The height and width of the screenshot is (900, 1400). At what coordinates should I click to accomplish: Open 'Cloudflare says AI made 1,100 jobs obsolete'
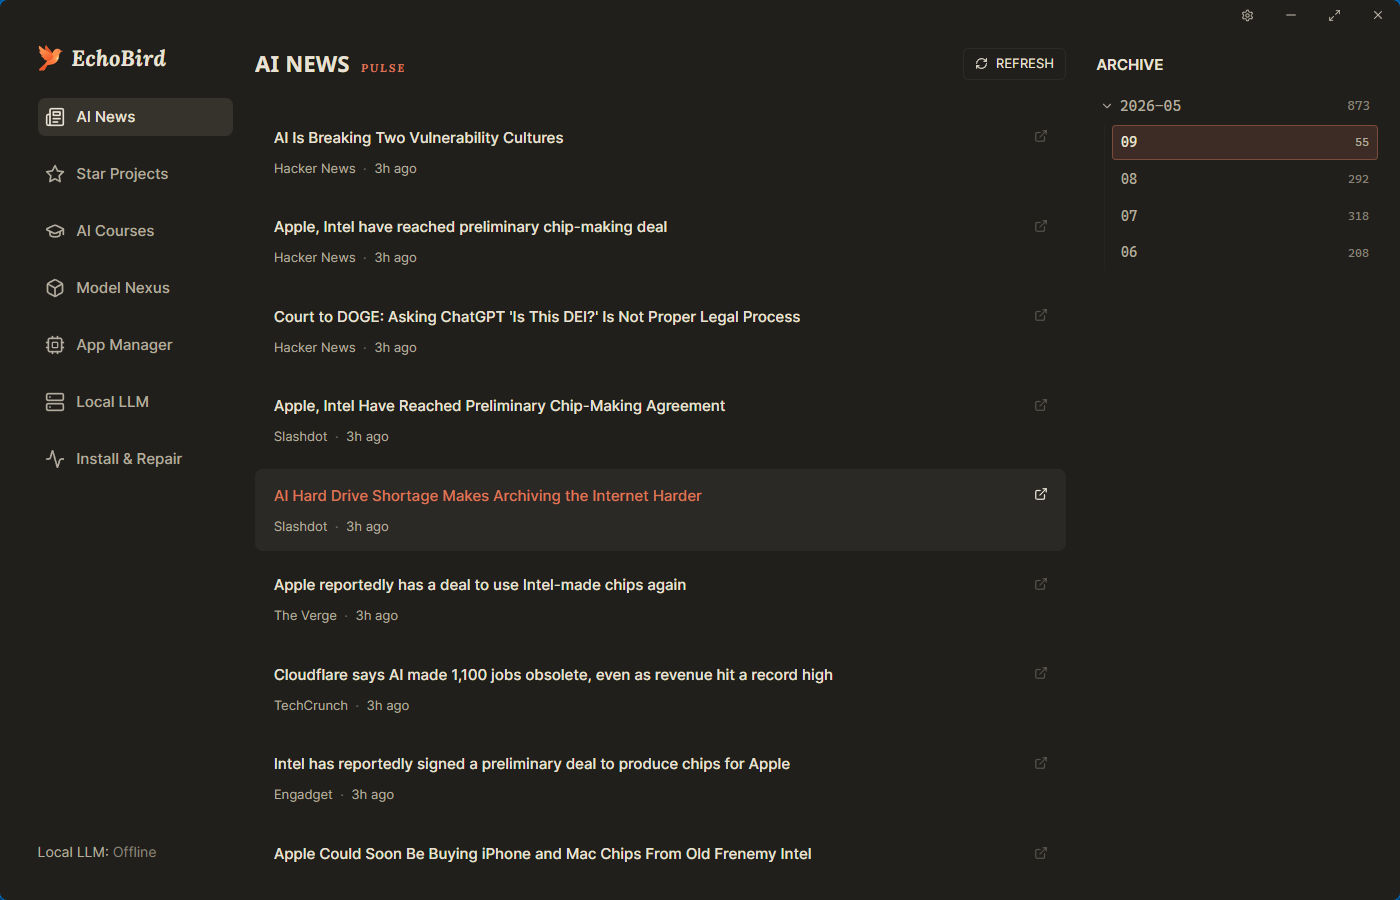[x=553, y=675]
